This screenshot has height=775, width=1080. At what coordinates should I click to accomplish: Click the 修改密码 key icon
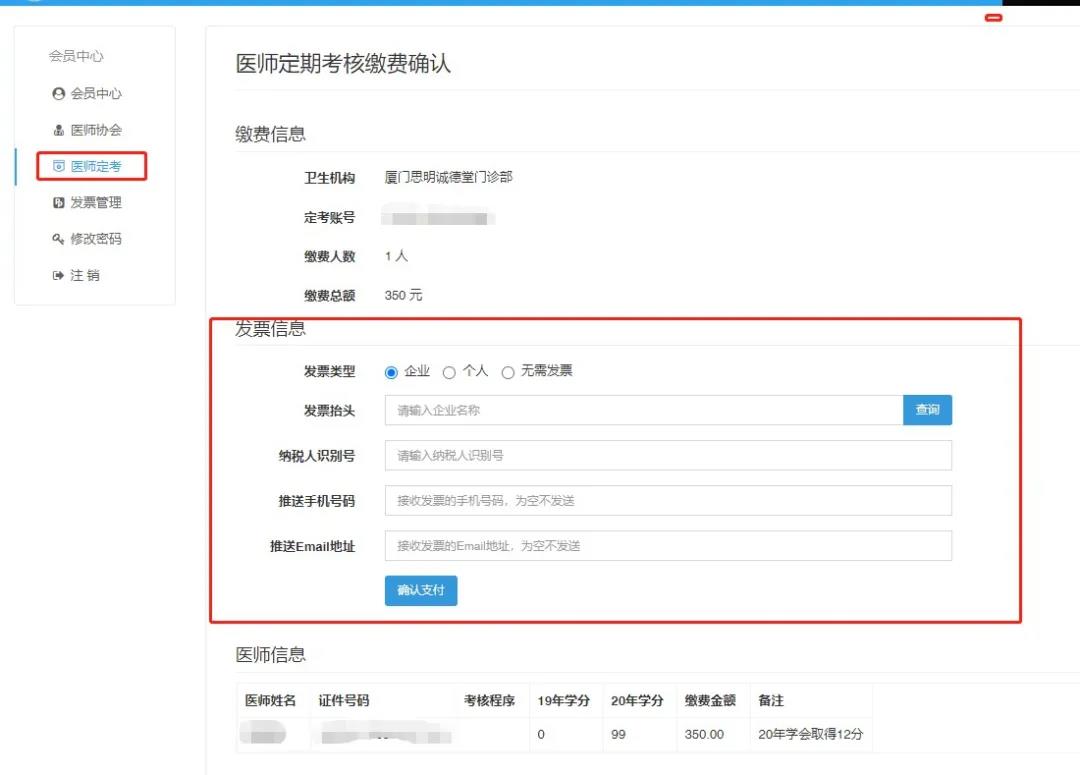click(58, 239)
